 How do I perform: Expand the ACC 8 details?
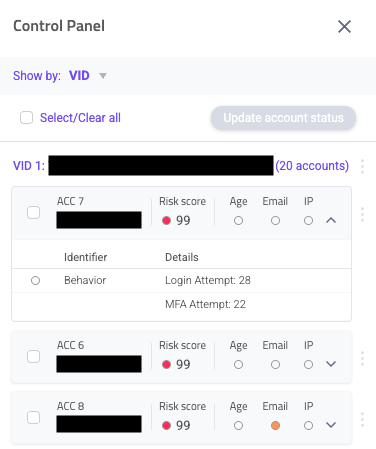tap(331, 425)
